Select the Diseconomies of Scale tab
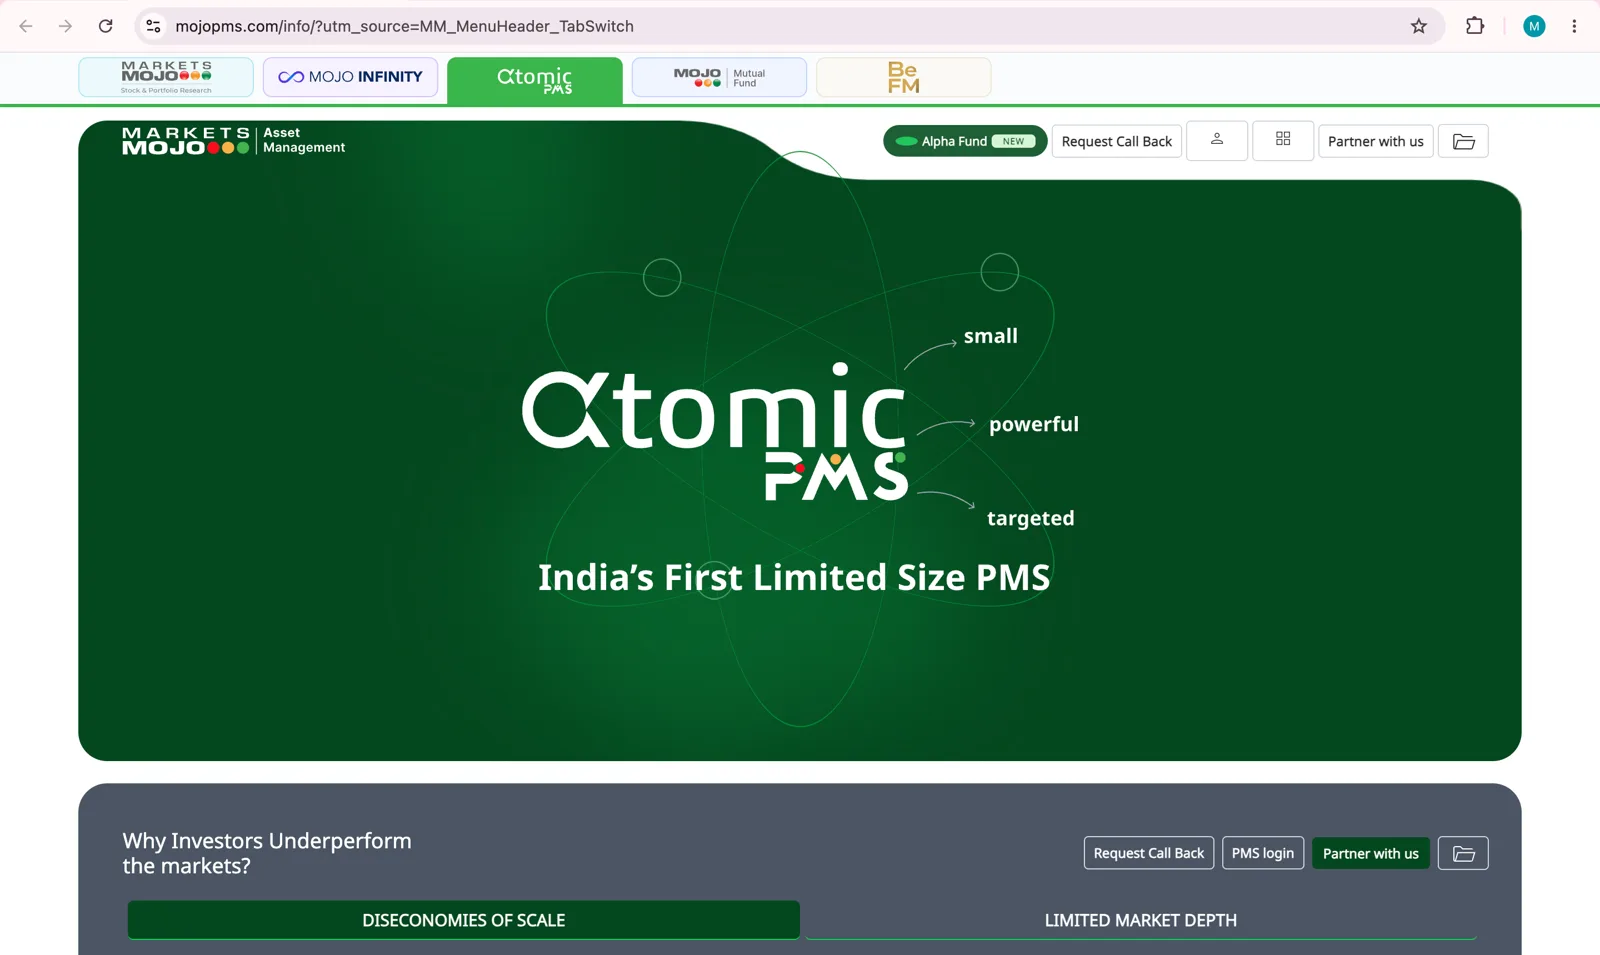Image resolution: width=1600 pixels, height=955 pixels. [x=464, y=920]
